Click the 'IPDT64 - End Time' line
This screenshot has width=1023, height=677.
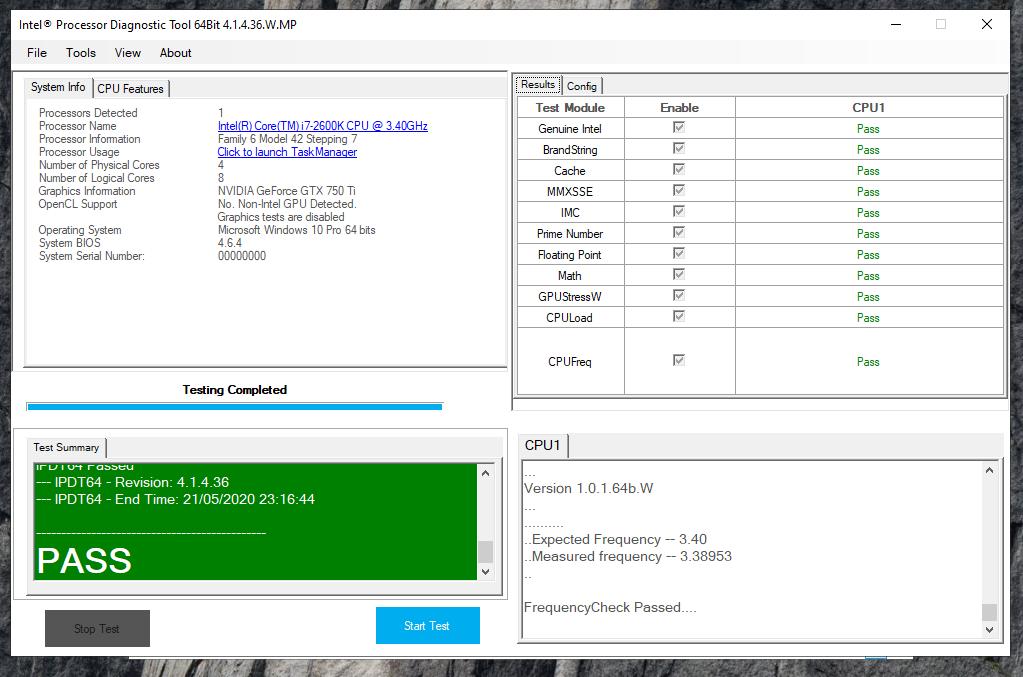point(176,500)
